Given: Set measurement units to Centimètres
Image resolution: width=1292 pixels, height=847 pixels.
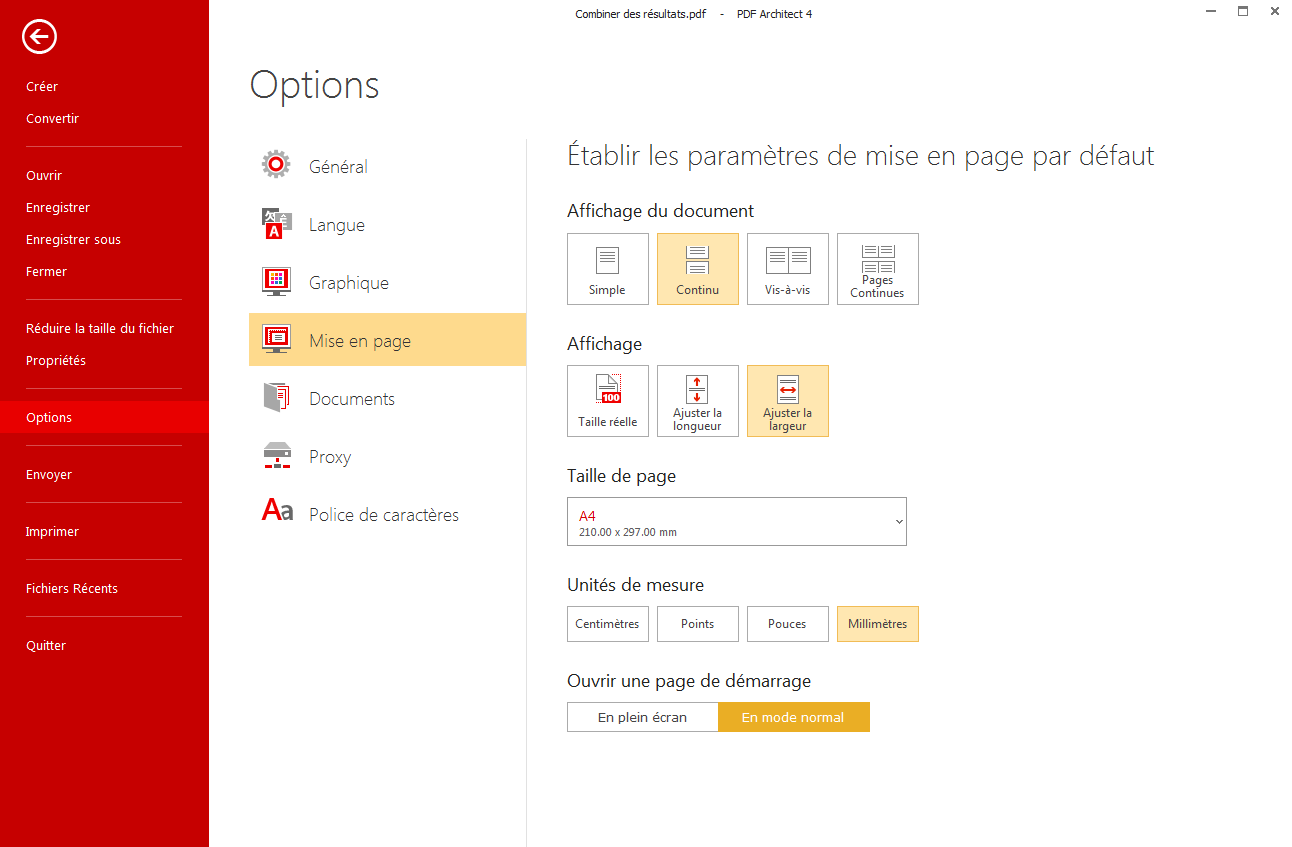Looking at the screenshot, I should [x=607, y=624].
